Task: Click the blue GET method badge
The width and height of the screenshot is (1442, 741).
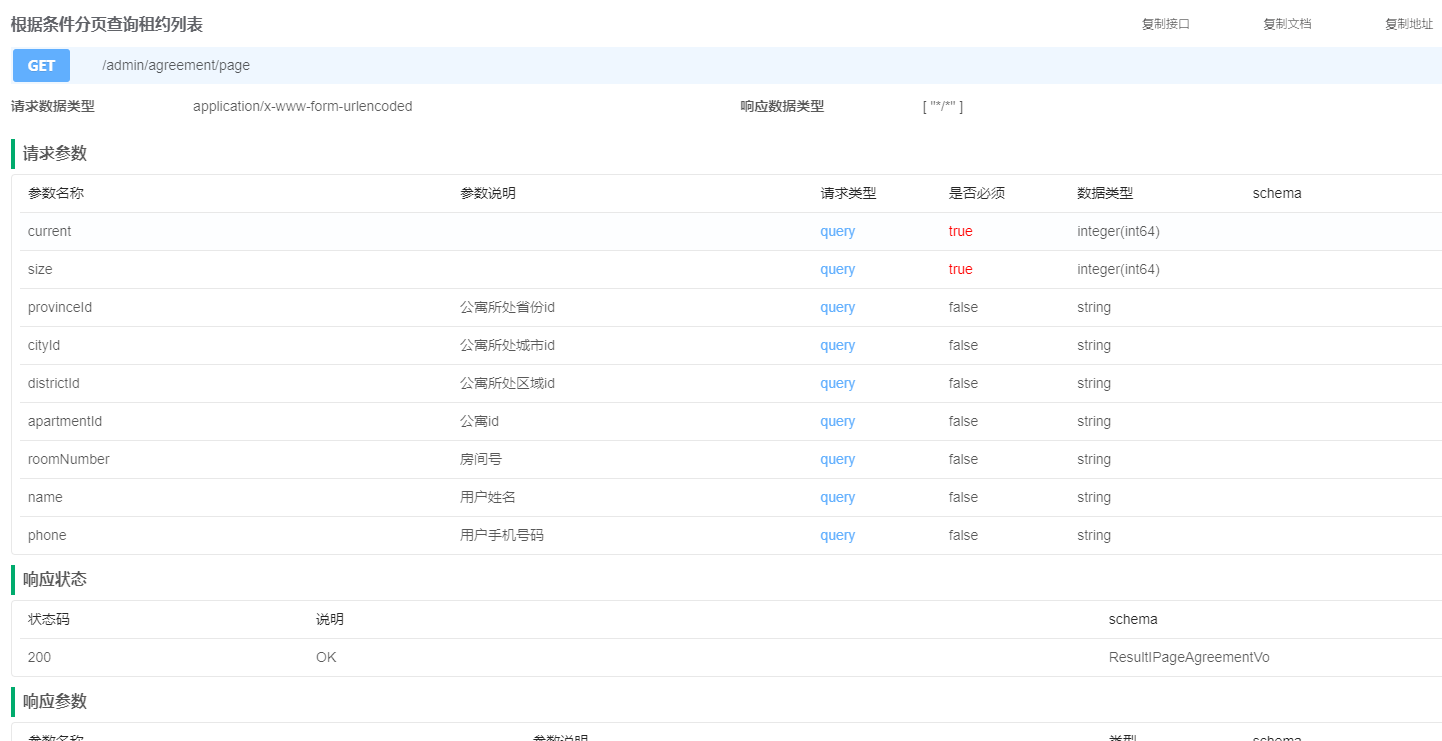Action: 41,65
